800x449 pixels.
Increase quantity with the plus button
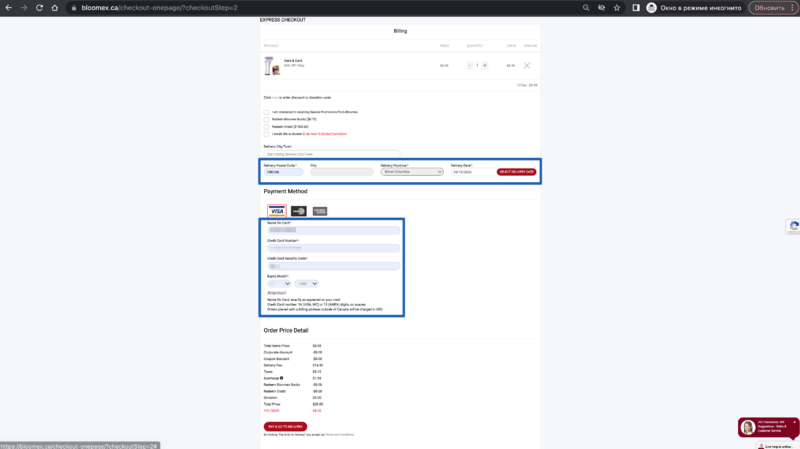485,65
